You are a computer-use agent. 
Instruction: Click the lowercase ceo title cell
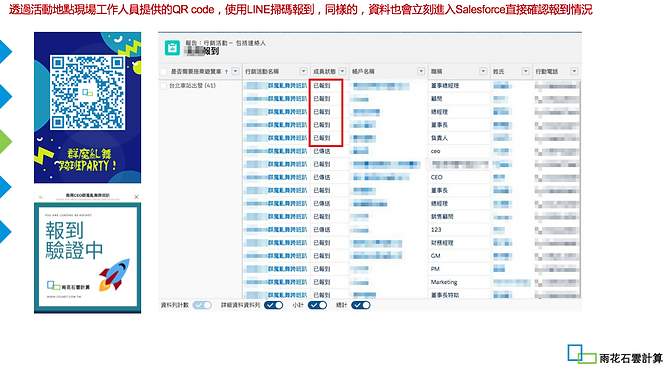436,151
